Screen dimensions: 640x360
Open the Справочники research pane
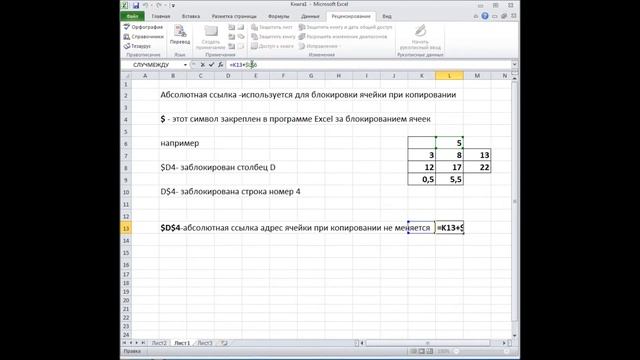tap(143, 37)
